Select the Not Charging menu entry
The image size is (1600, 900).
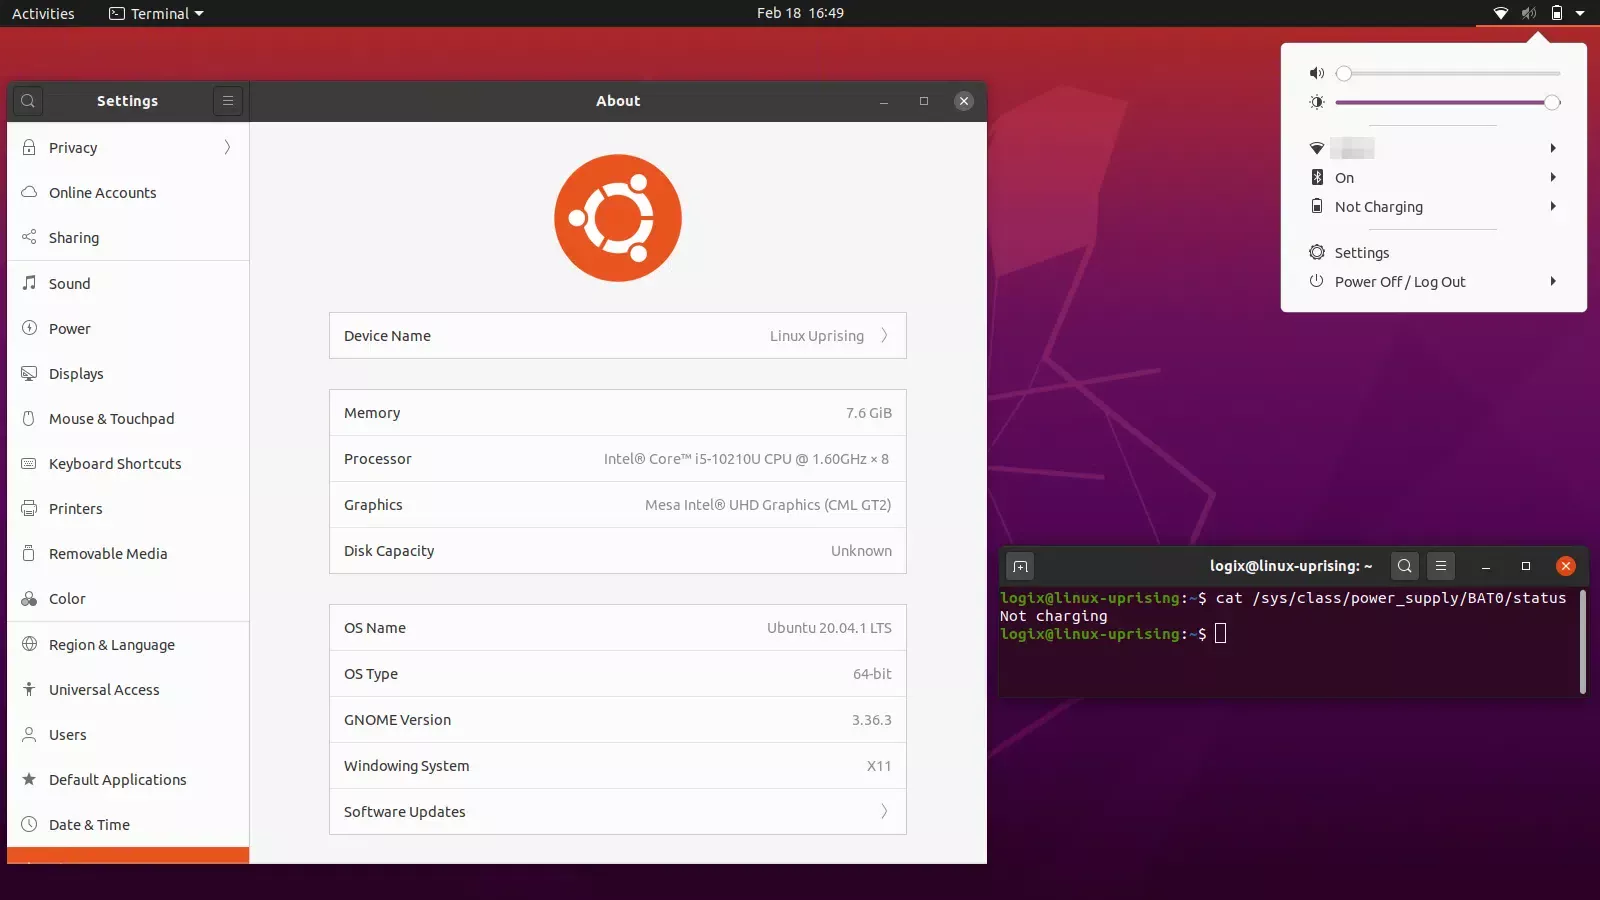(x=1434, y=206)
